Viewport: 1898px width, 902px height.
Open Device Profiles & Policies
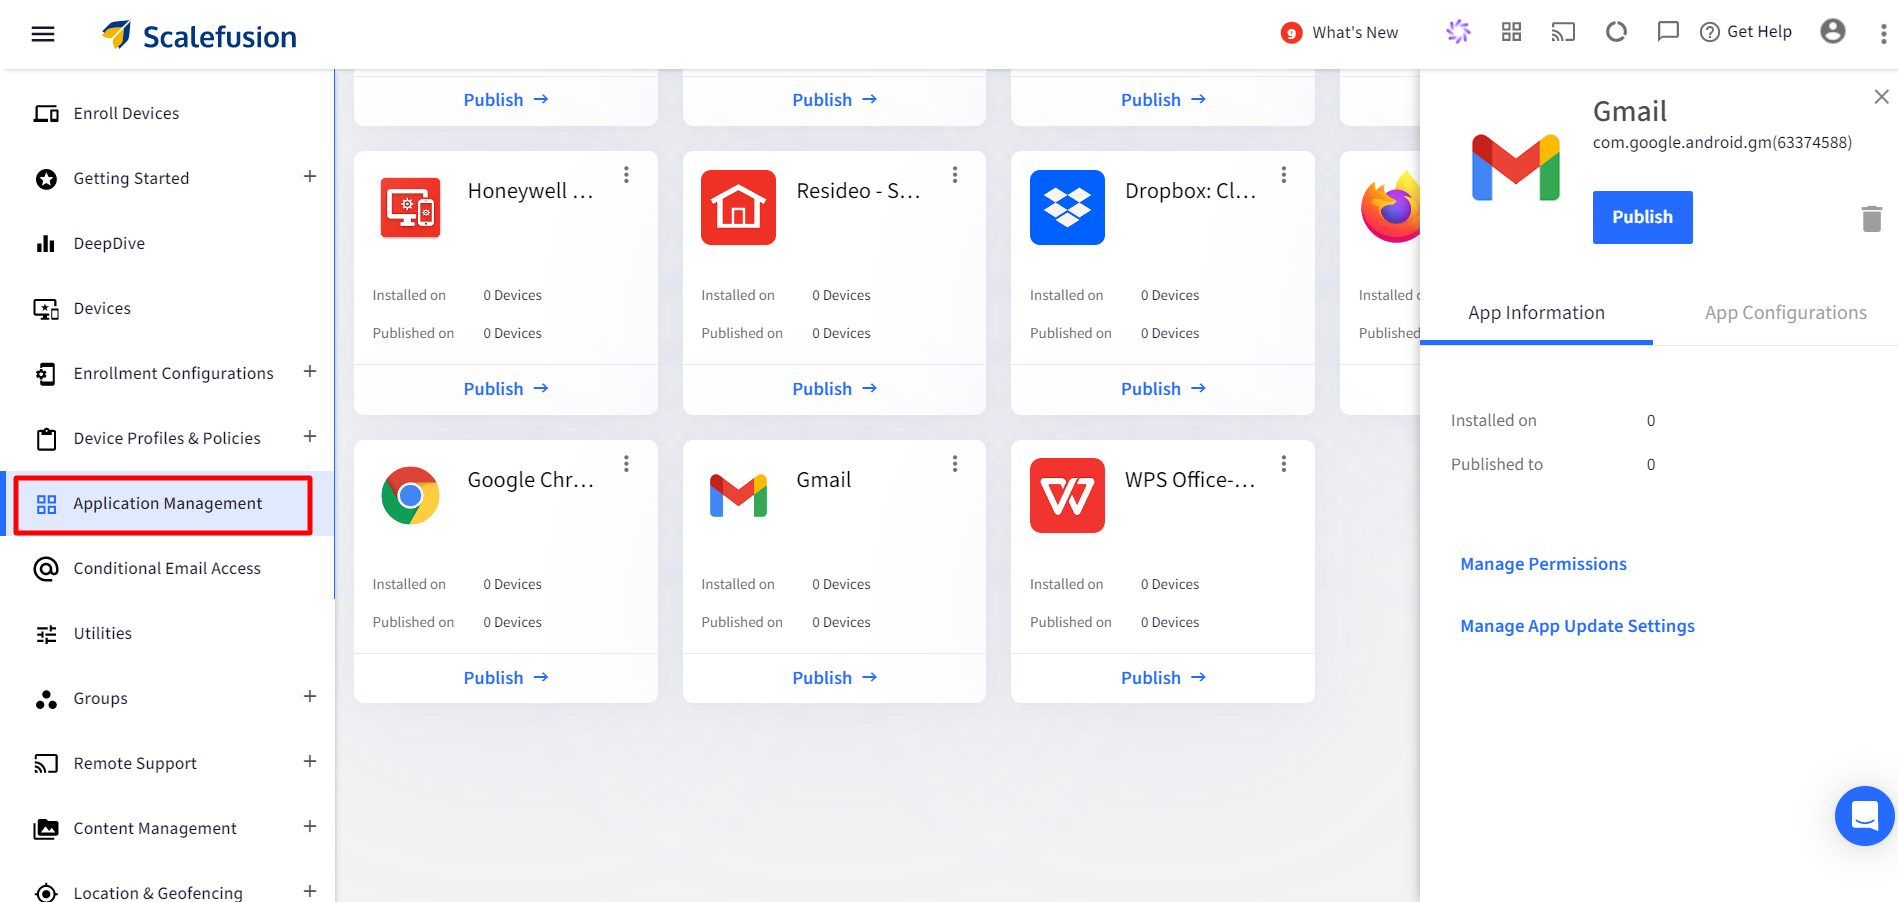click(167, 439)
